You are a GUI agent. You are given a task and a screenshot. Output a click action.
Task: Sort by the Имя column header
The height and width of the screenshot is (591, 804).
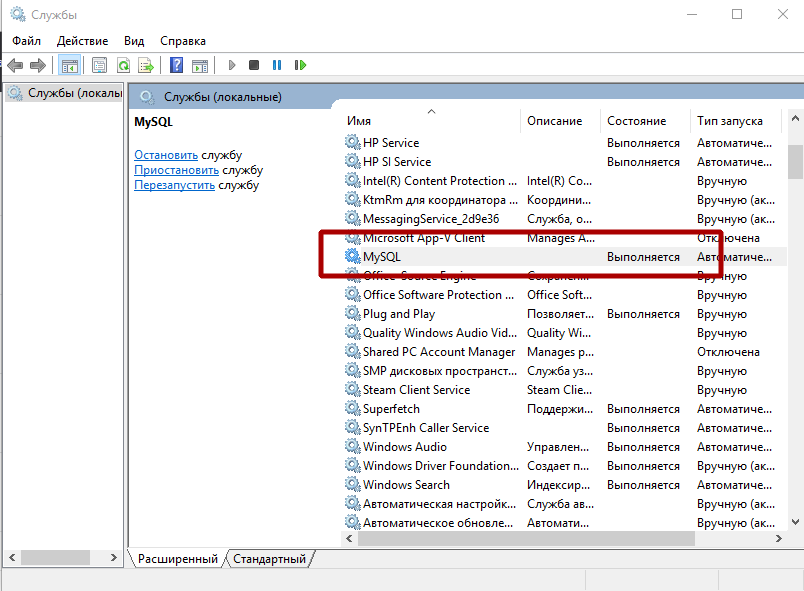pyautogui.click(x=359, y=121)
